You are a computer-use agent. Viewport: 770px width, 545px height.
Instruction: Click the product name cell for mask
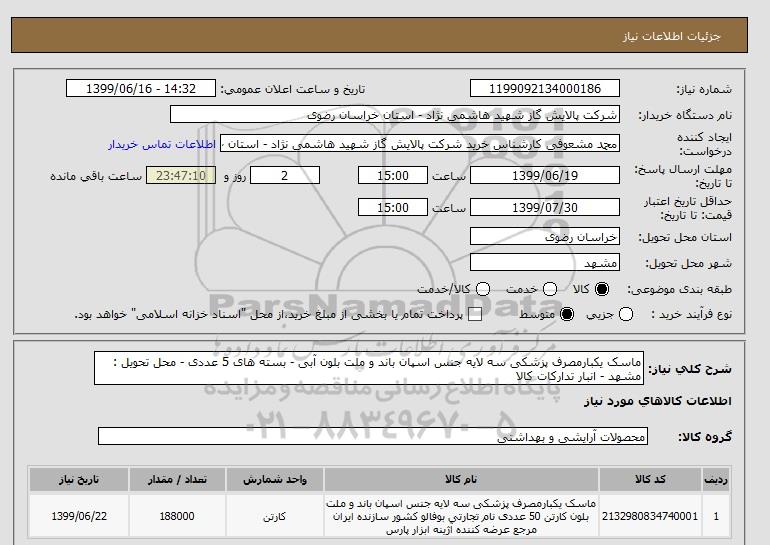[x=461, y=516]
